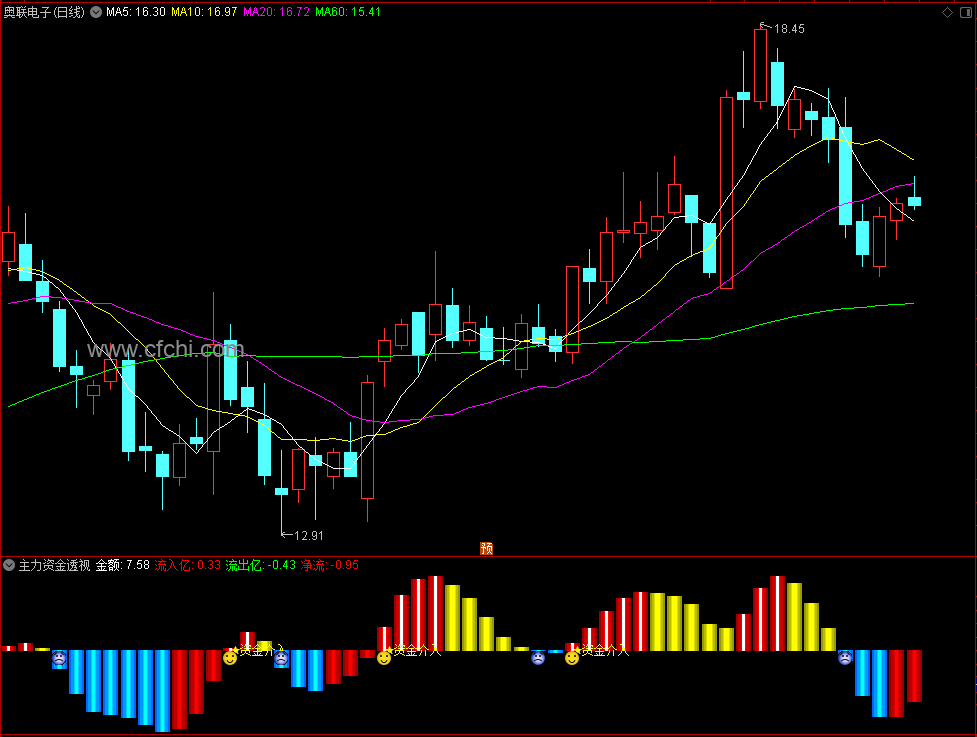Click the 18.45 high price marker
Image resolution: width=977 pixels, height=737 pixels.
[x=789, y=29]
